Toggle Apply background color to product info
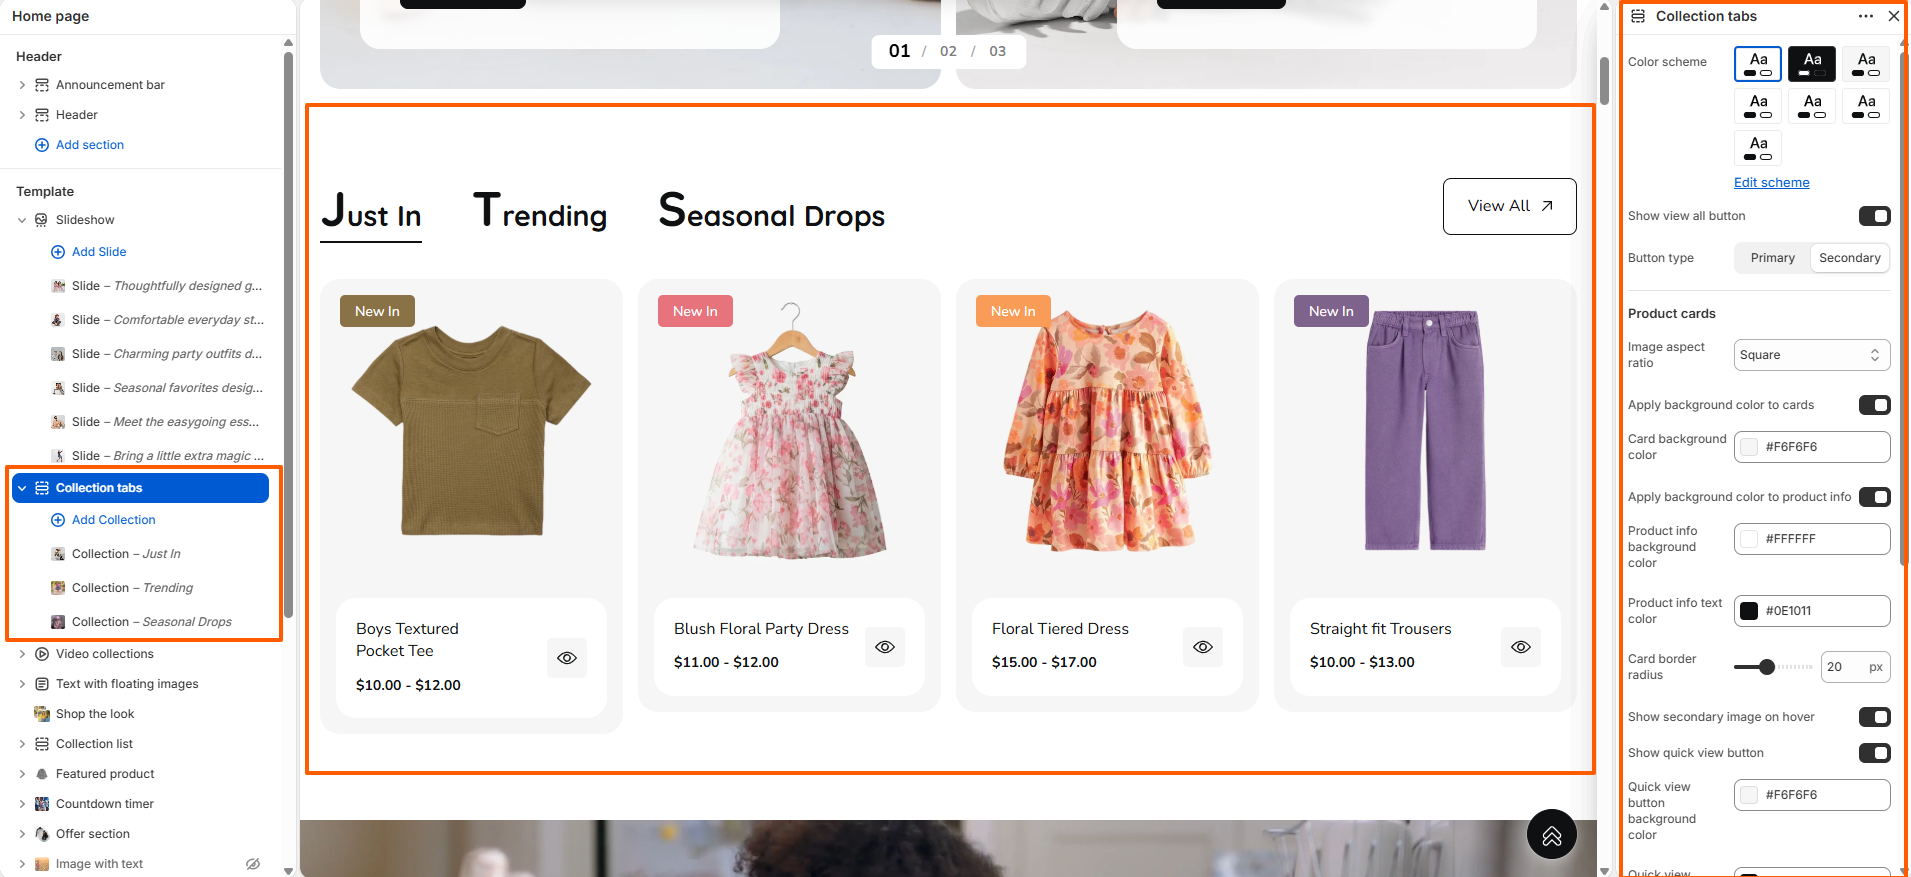1911x877 pixels. [1875, 497]
